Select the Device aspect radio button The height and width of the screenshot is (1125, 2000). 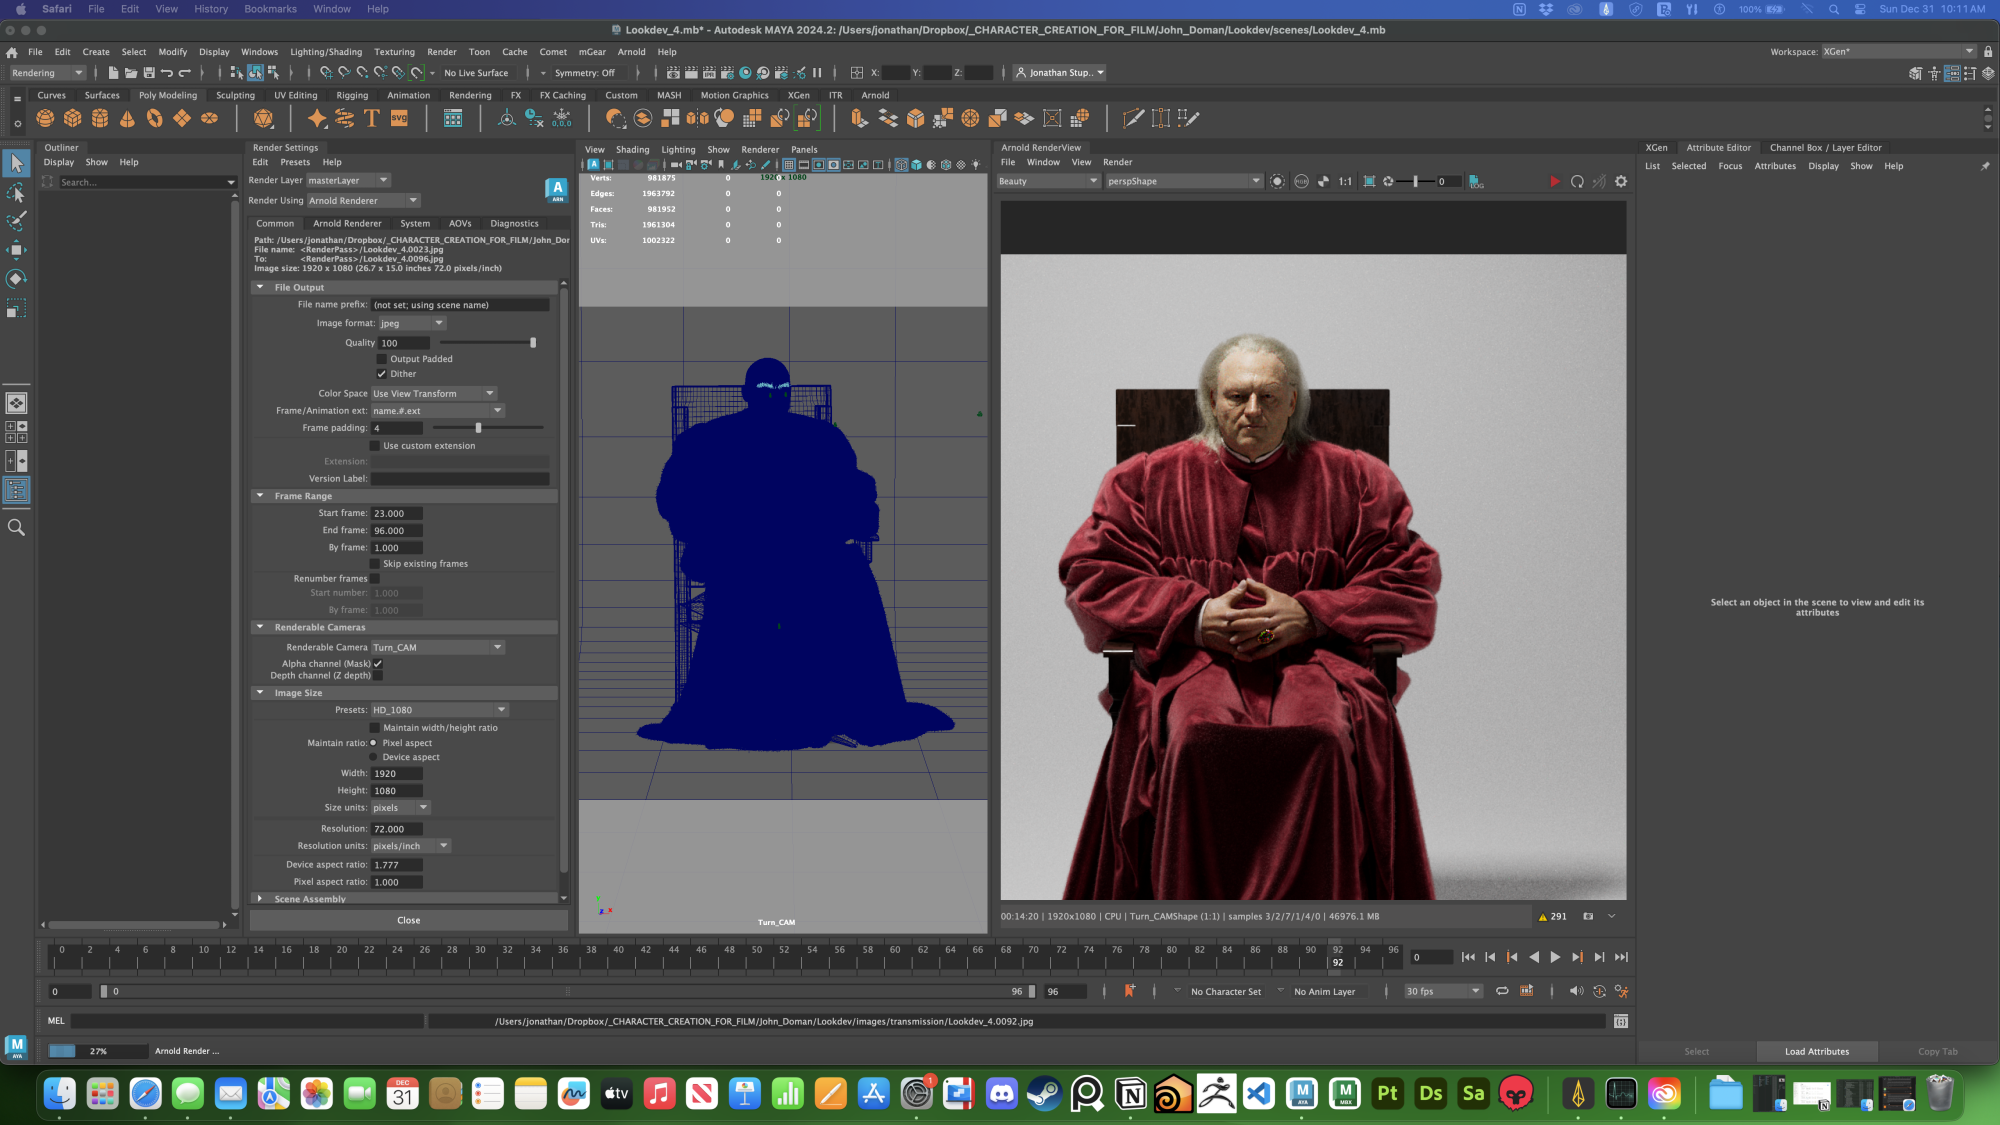pos(374,757)
